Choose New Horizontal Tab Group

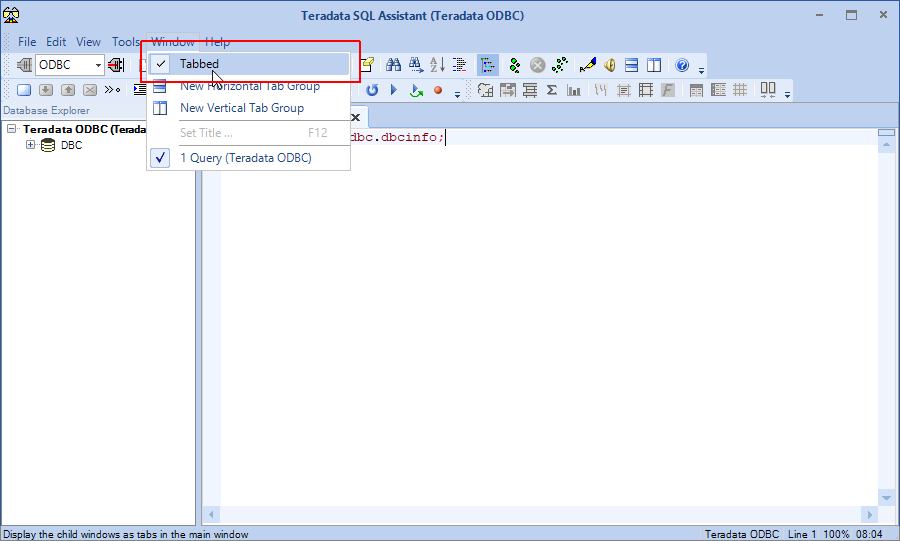tap(249, 86)
